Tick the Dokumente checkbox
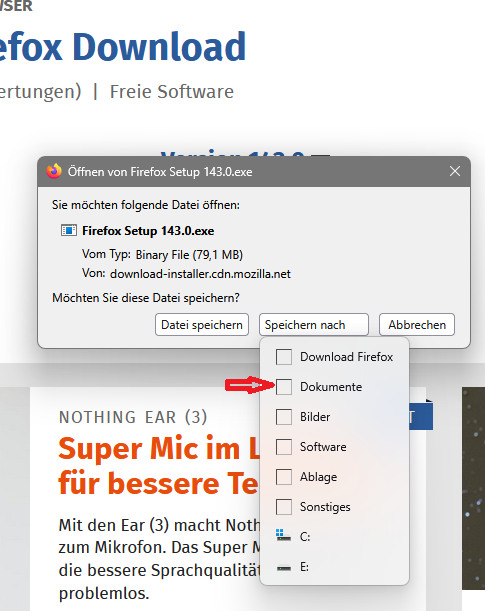 pyautogui.click(x=284, y=387)
